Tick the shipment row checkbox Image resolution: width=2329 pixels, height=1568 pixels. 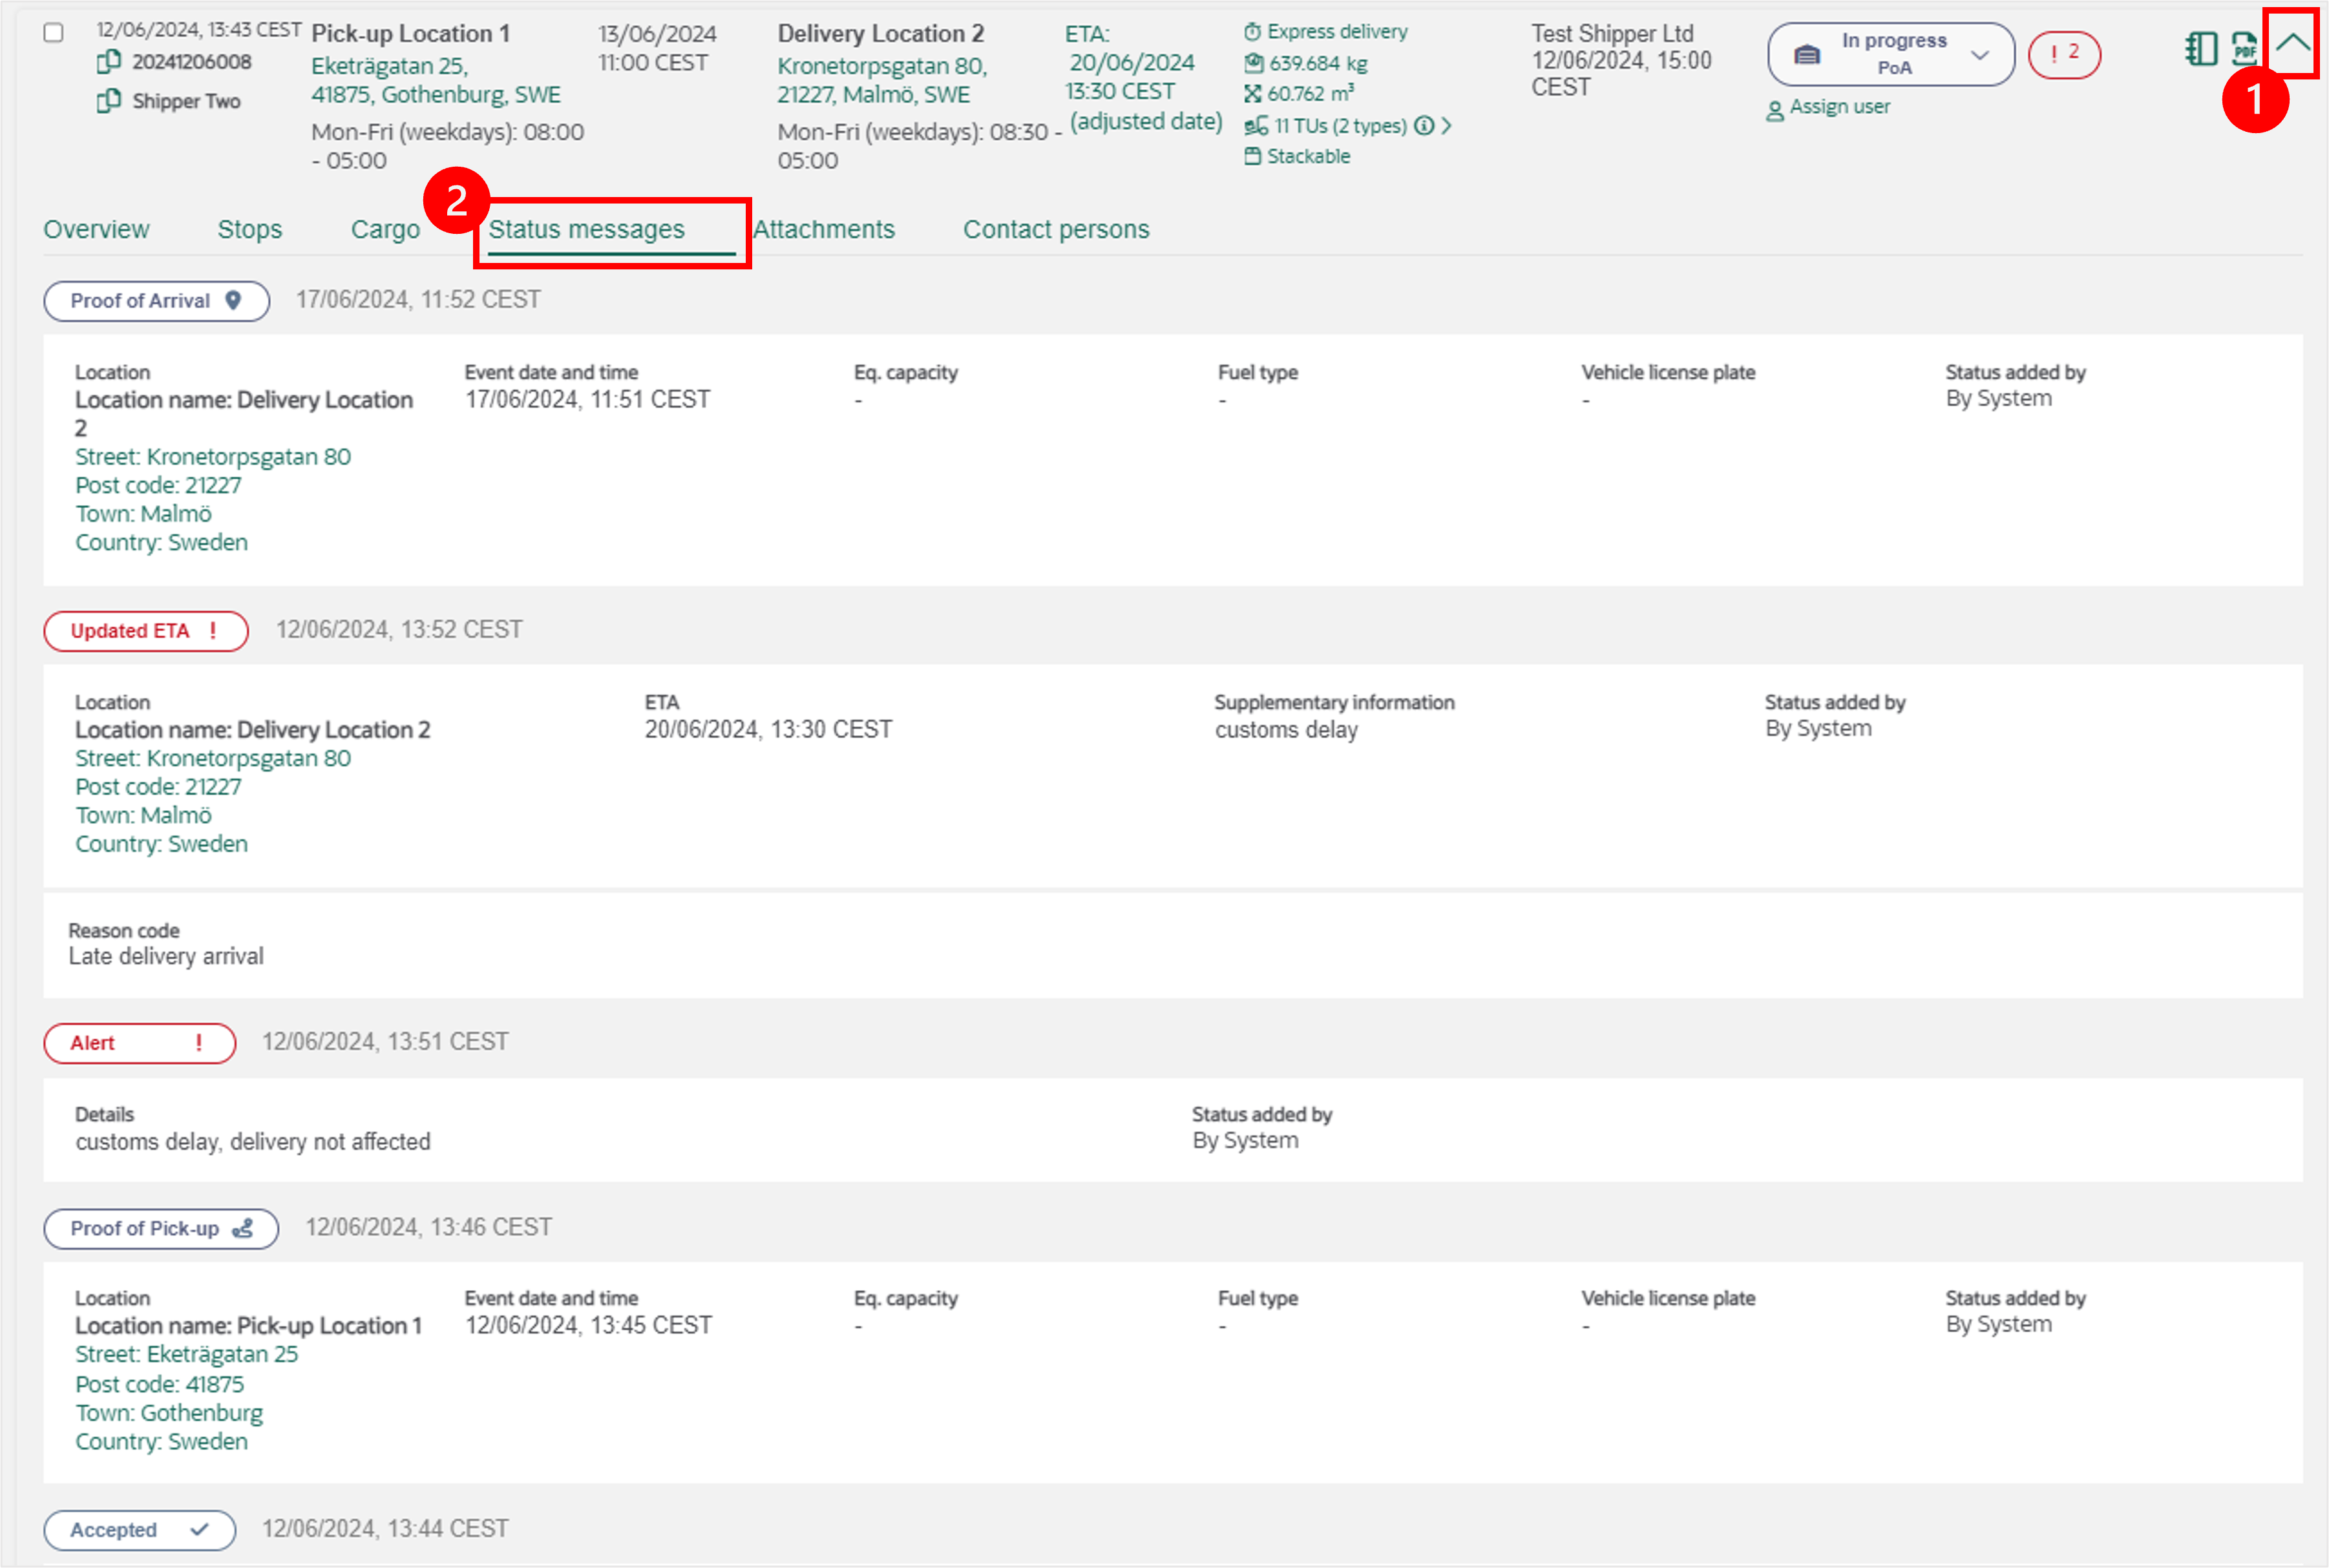(54, 33)
